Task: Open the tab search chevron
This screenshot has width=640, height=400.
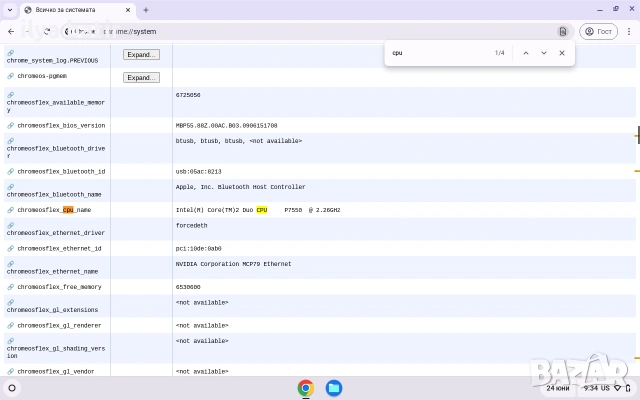Action: click(10, 10)
